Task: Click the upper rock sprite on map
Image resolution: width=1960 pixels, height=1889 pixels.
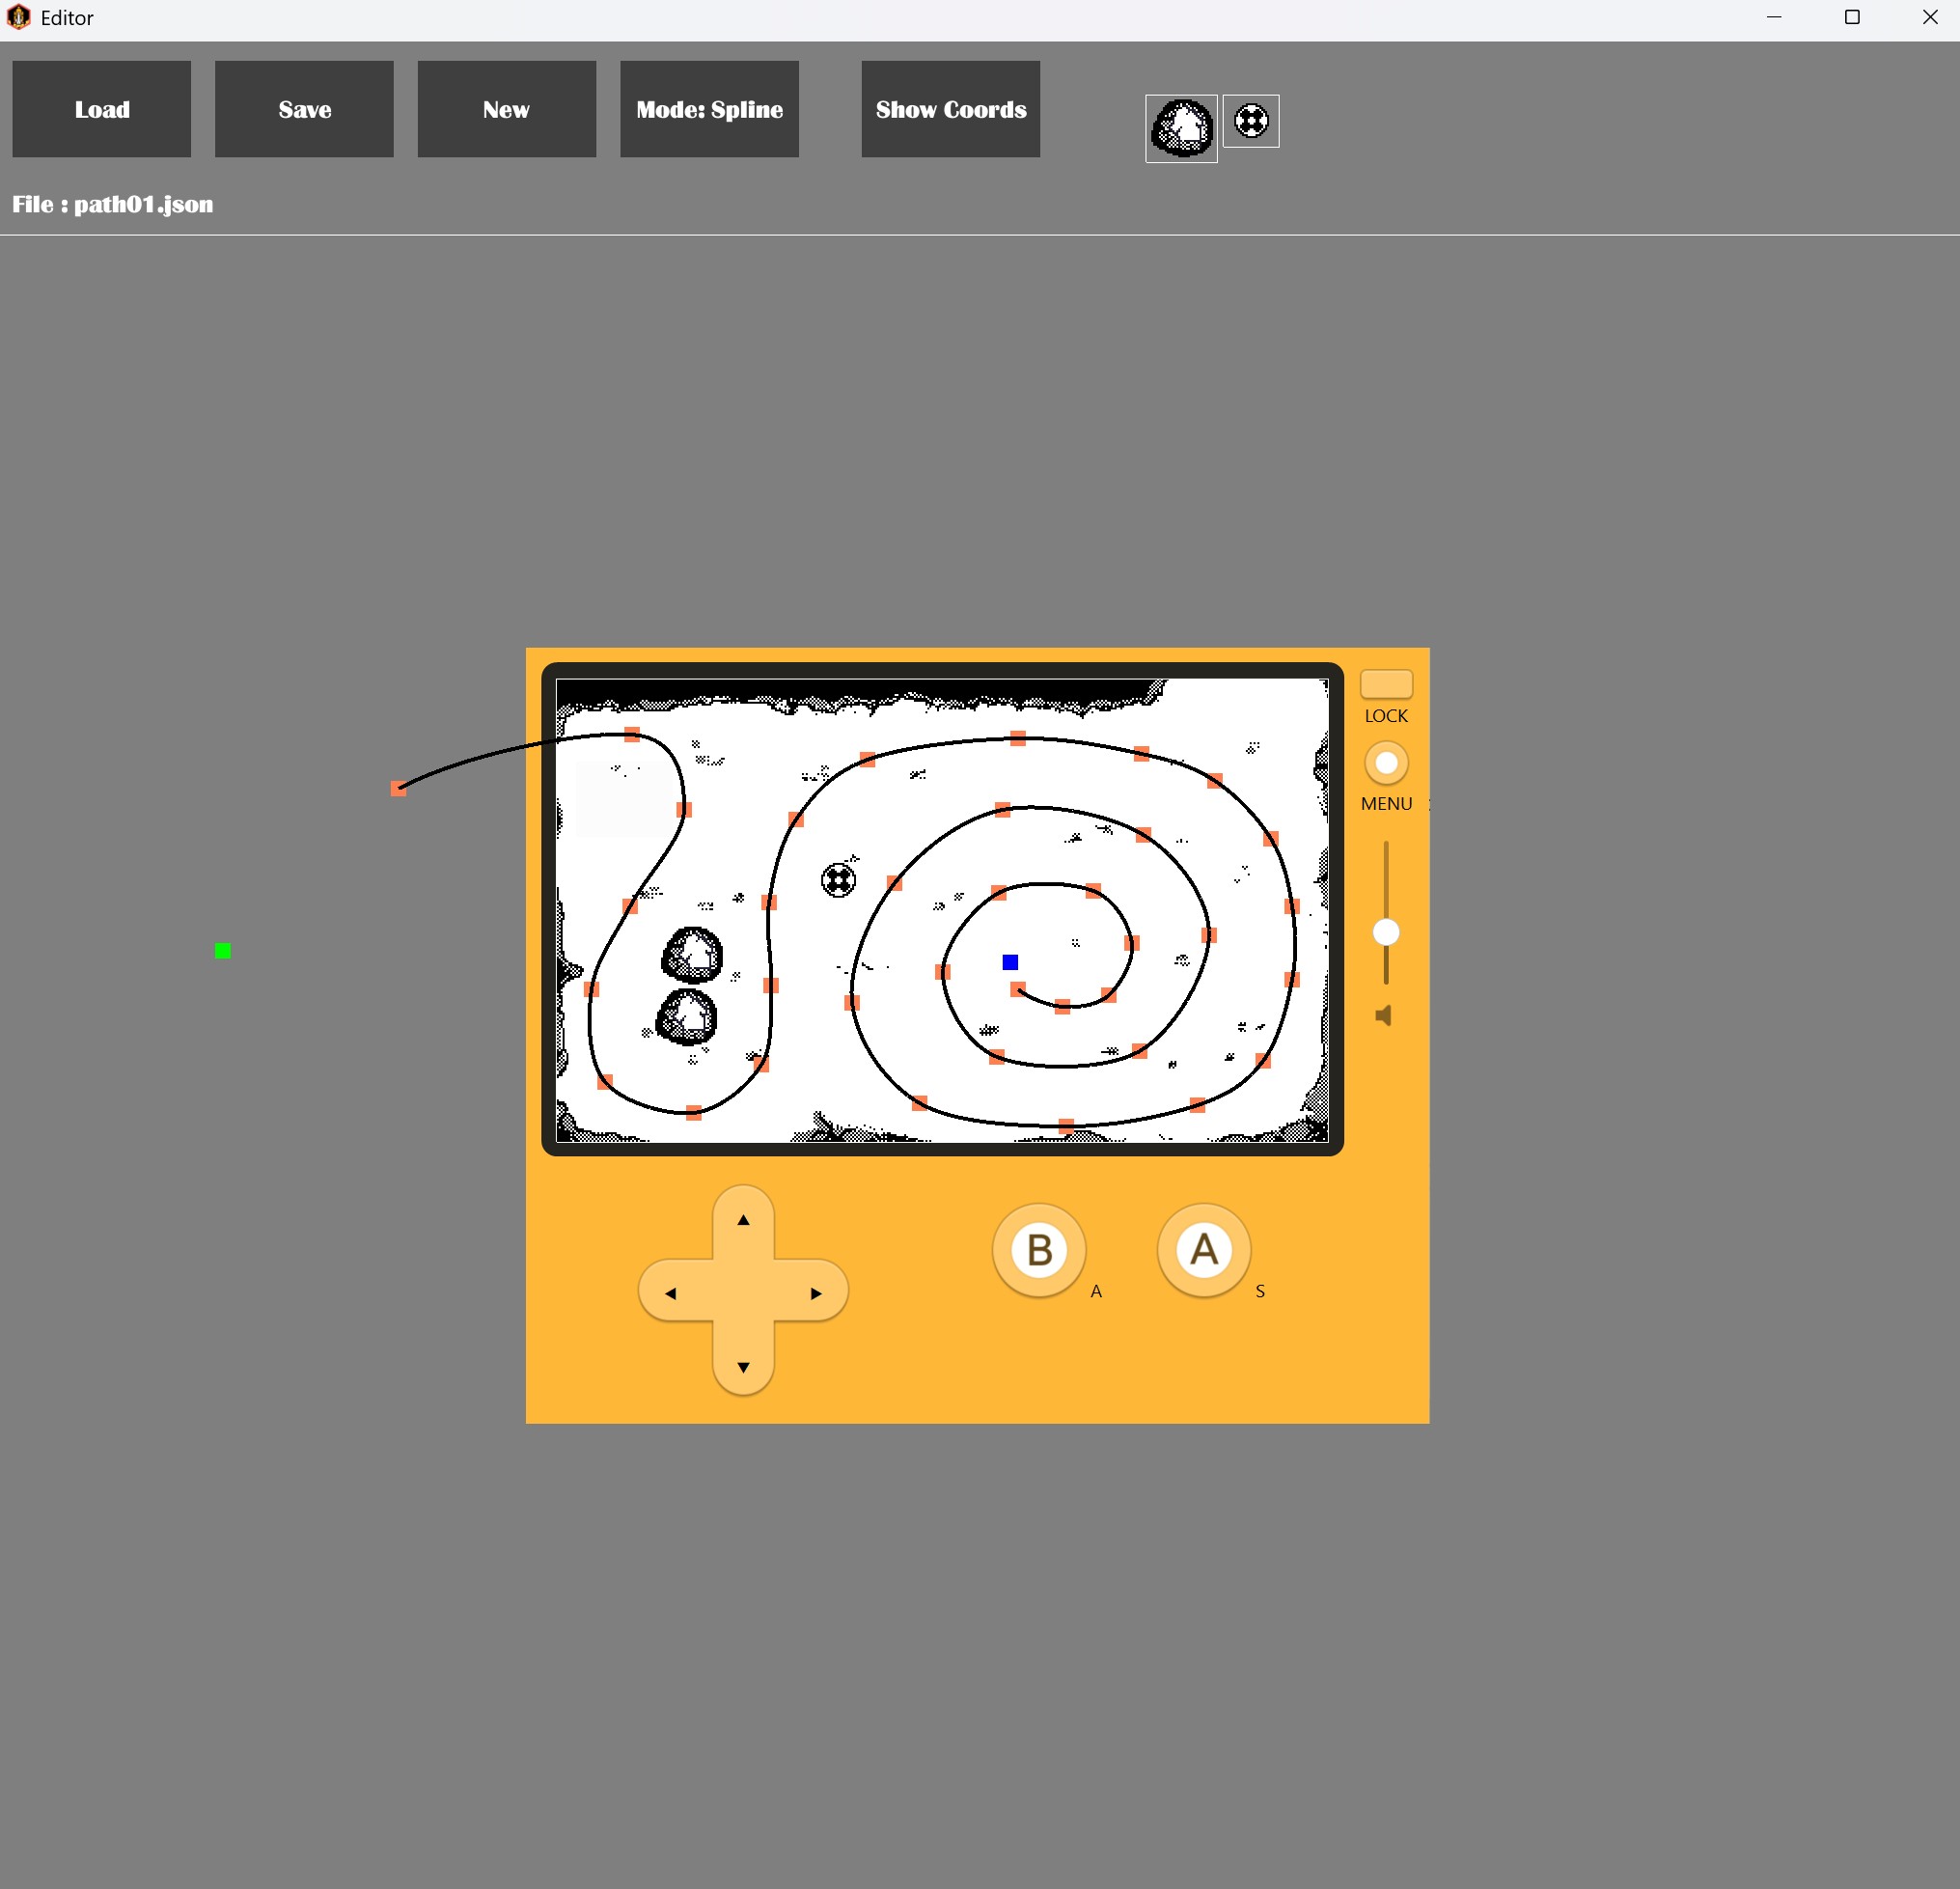Action: tap(692, 954)
